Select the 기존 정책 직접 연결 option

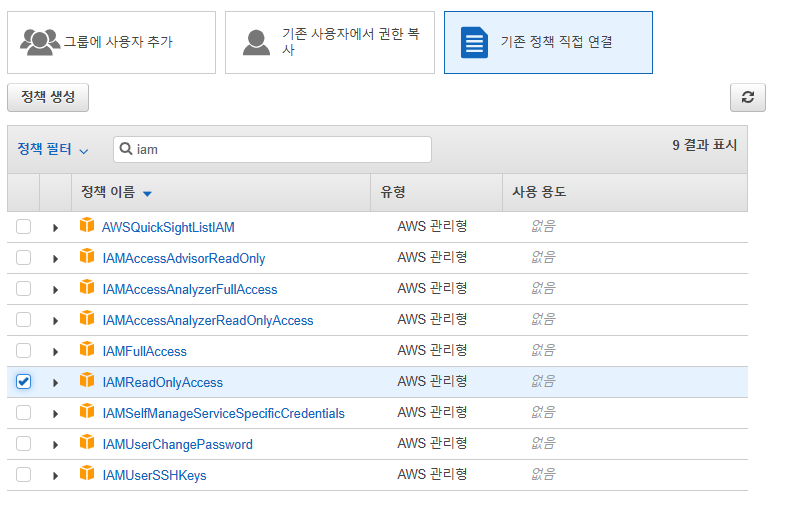(x=548, y=42)
